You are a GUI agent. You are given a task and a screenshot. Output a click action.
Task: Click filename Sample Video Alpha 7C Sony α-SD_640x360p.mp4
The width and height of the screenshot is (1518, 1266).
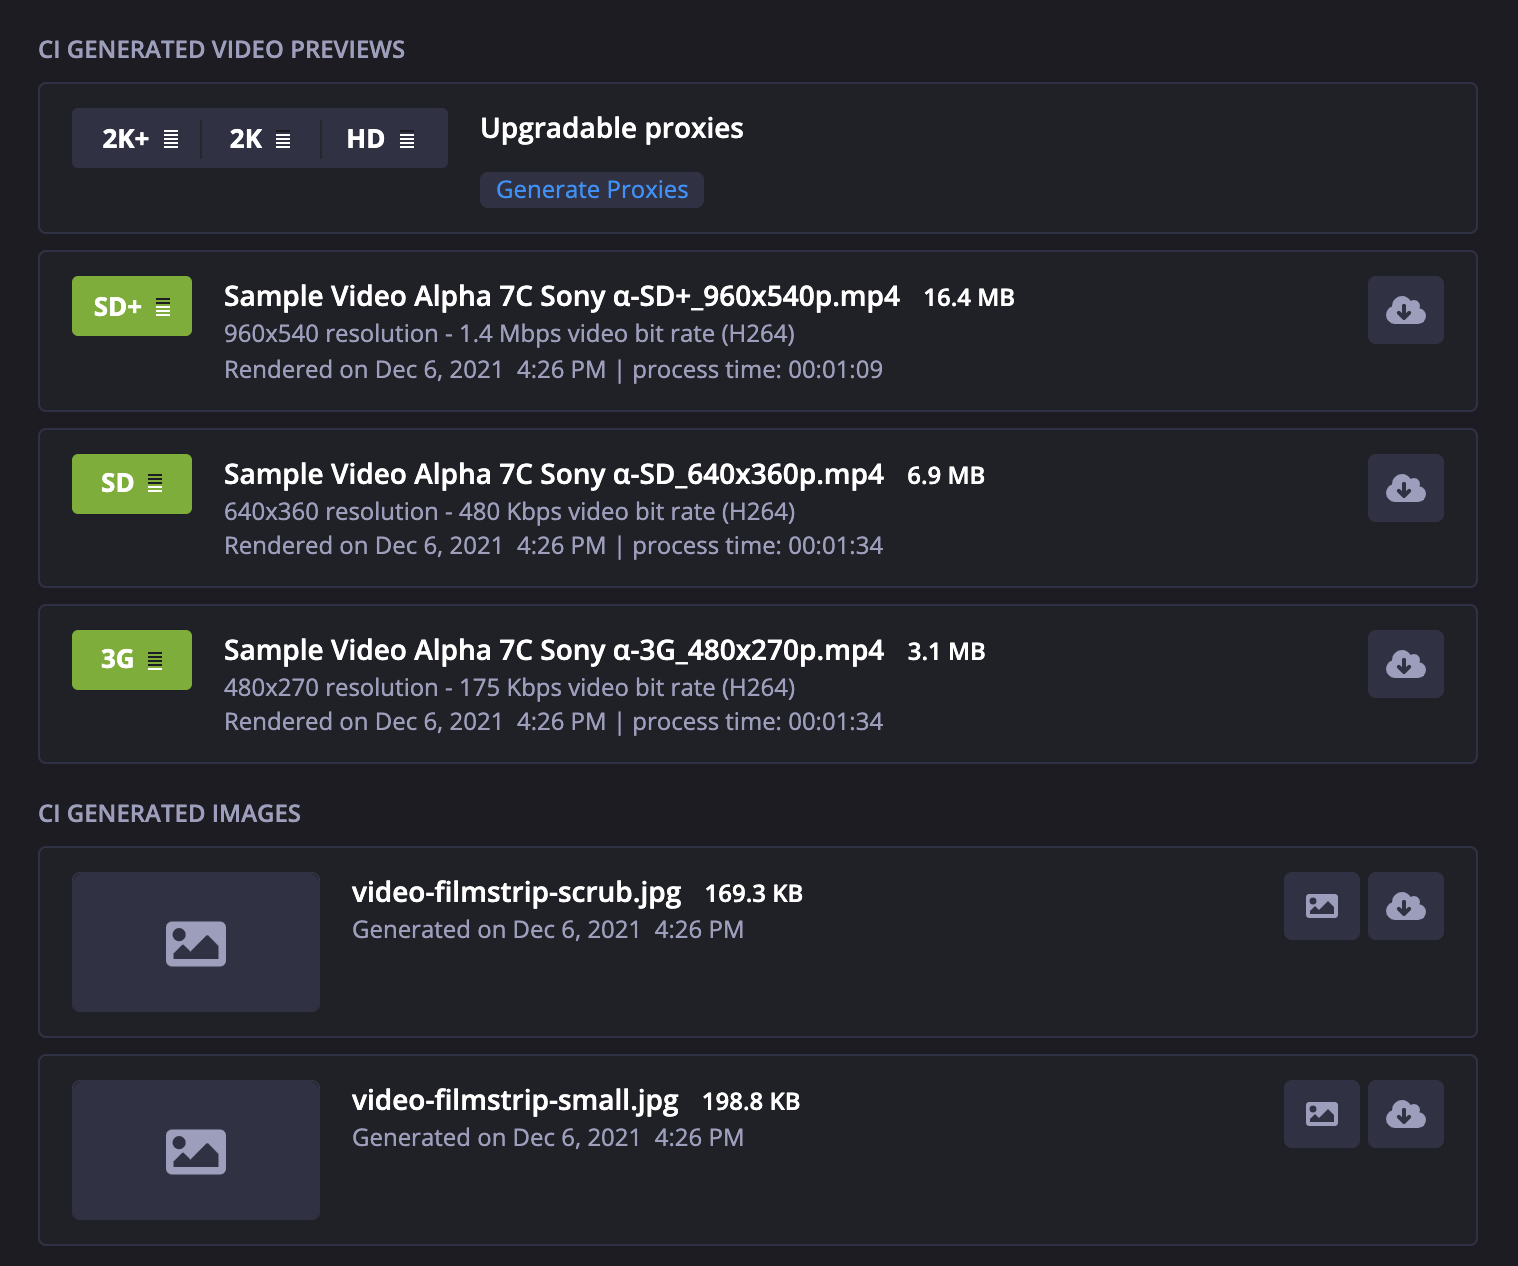click(553, 475)
